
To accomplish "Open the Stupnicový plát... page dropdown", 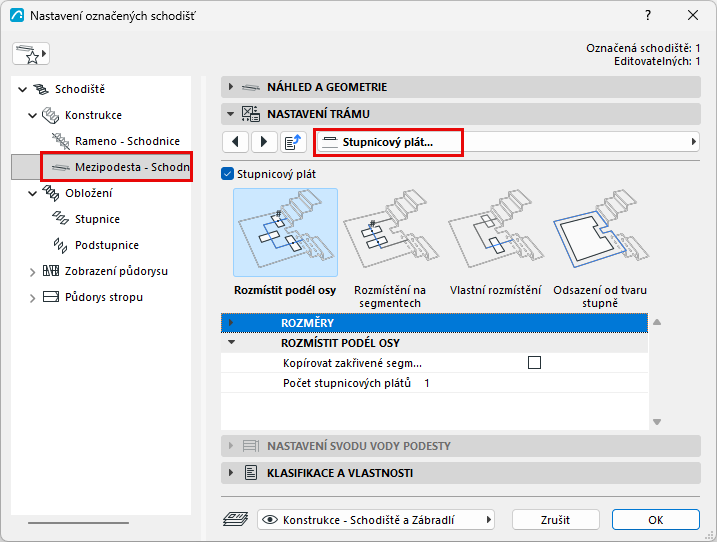I will pyautogui.click(x=507, y=142).
